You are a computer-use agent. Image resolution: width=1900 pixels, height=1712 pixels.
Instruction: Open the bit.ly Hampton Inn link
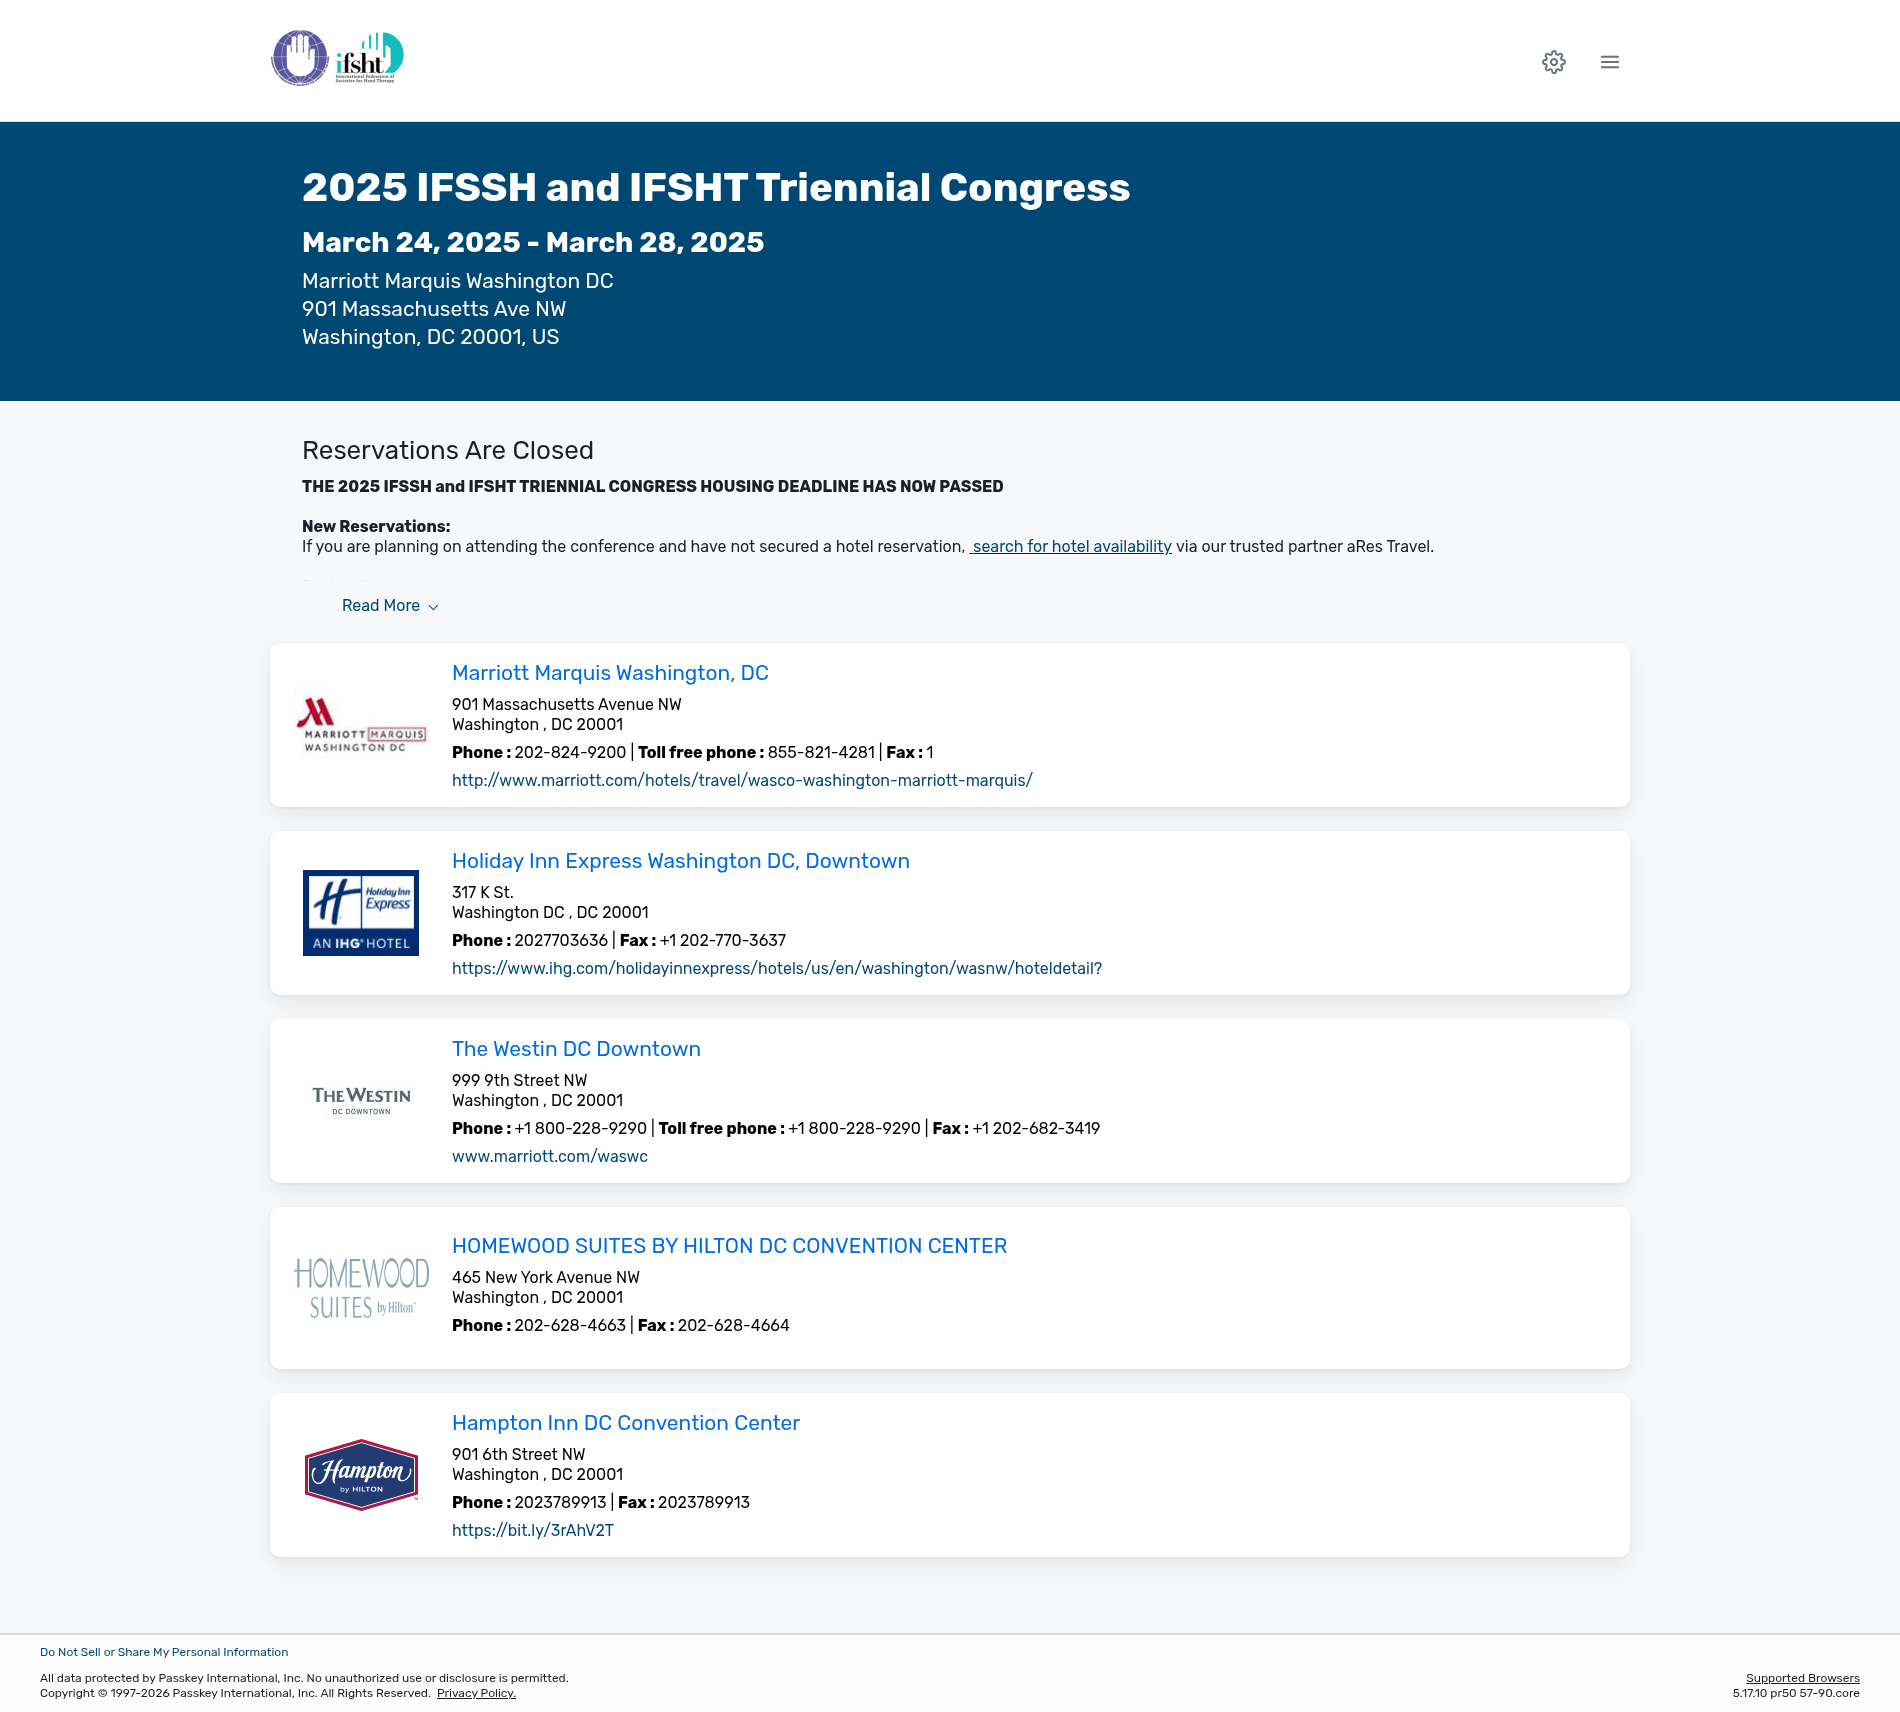point(533,1530)
